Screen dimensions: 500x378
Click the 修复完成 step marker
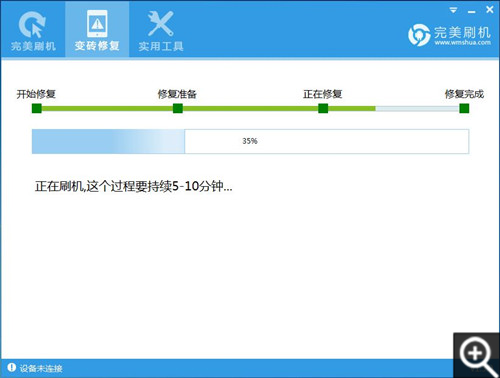(464, 108)
